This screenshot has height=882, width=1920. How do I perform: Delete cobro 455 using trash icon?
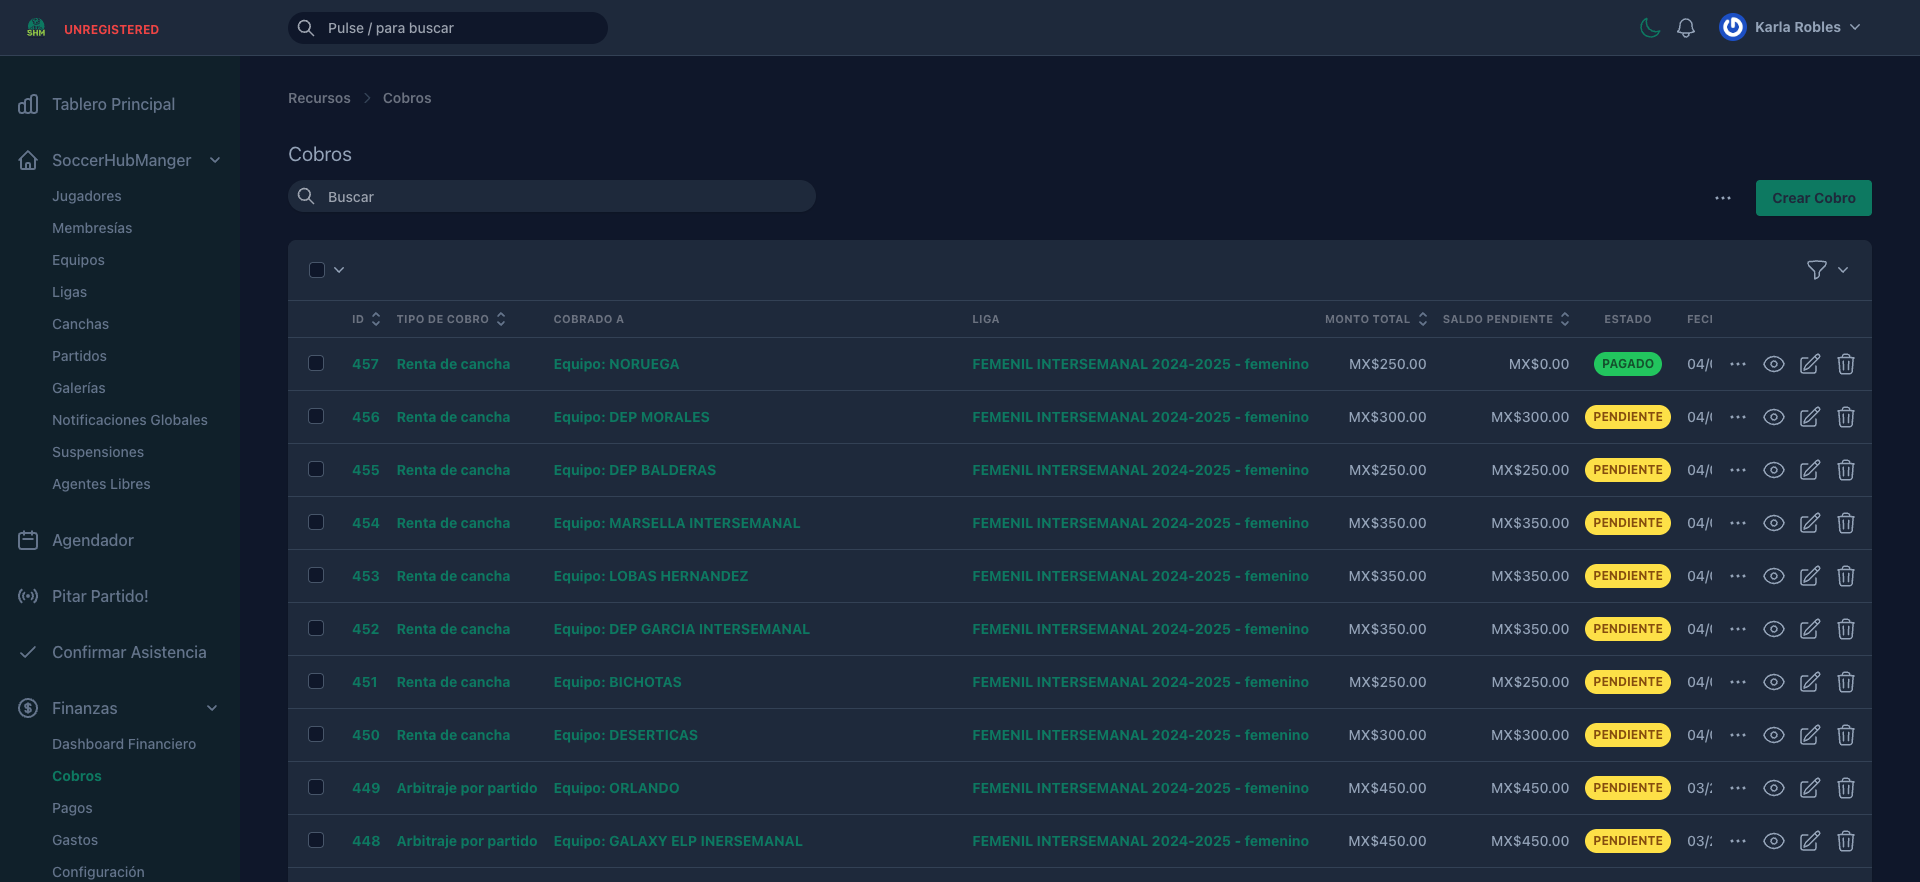tap(1845, 470)
